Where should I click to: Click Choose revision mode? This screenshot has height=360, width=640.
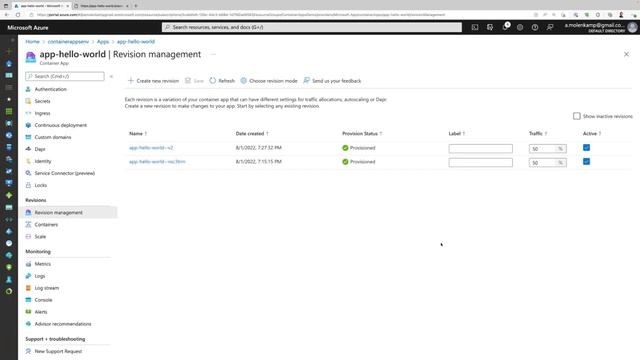269,81
